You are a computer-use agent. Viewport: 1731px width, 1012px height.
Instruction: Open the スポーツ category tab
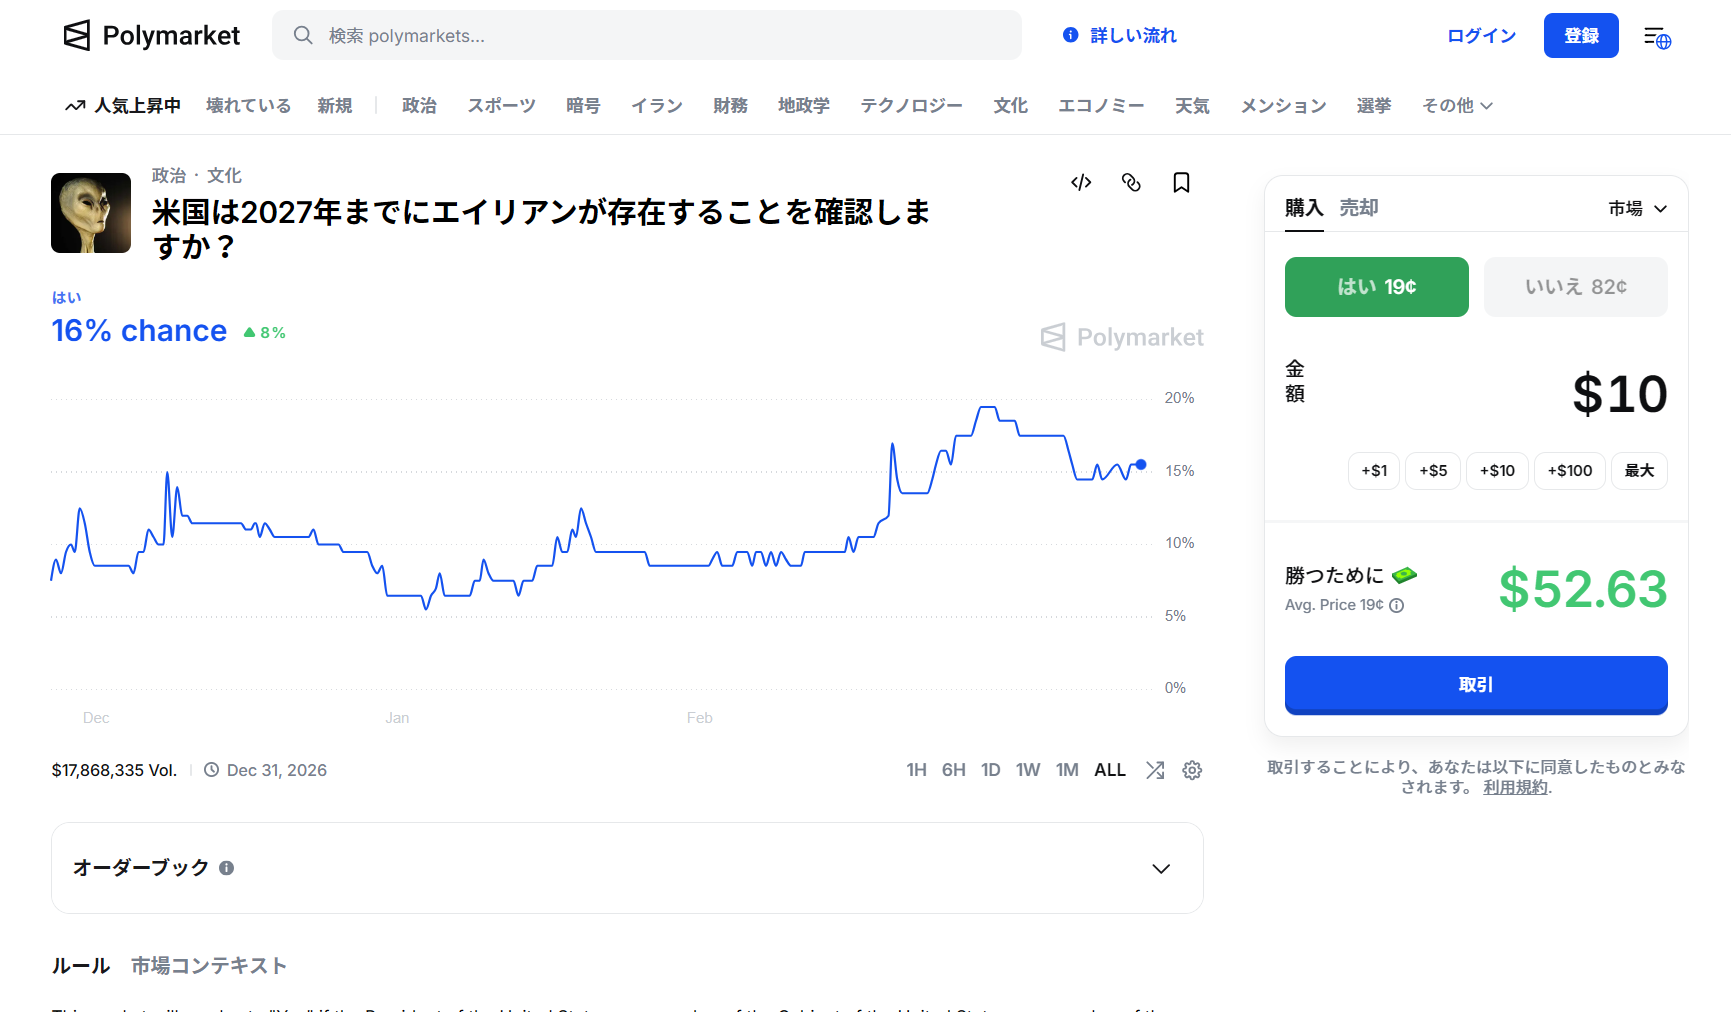point(501,106)
